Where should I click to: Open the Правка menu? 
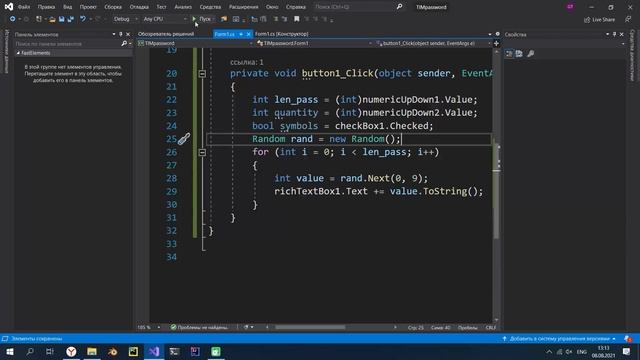[x=46, y=7]
